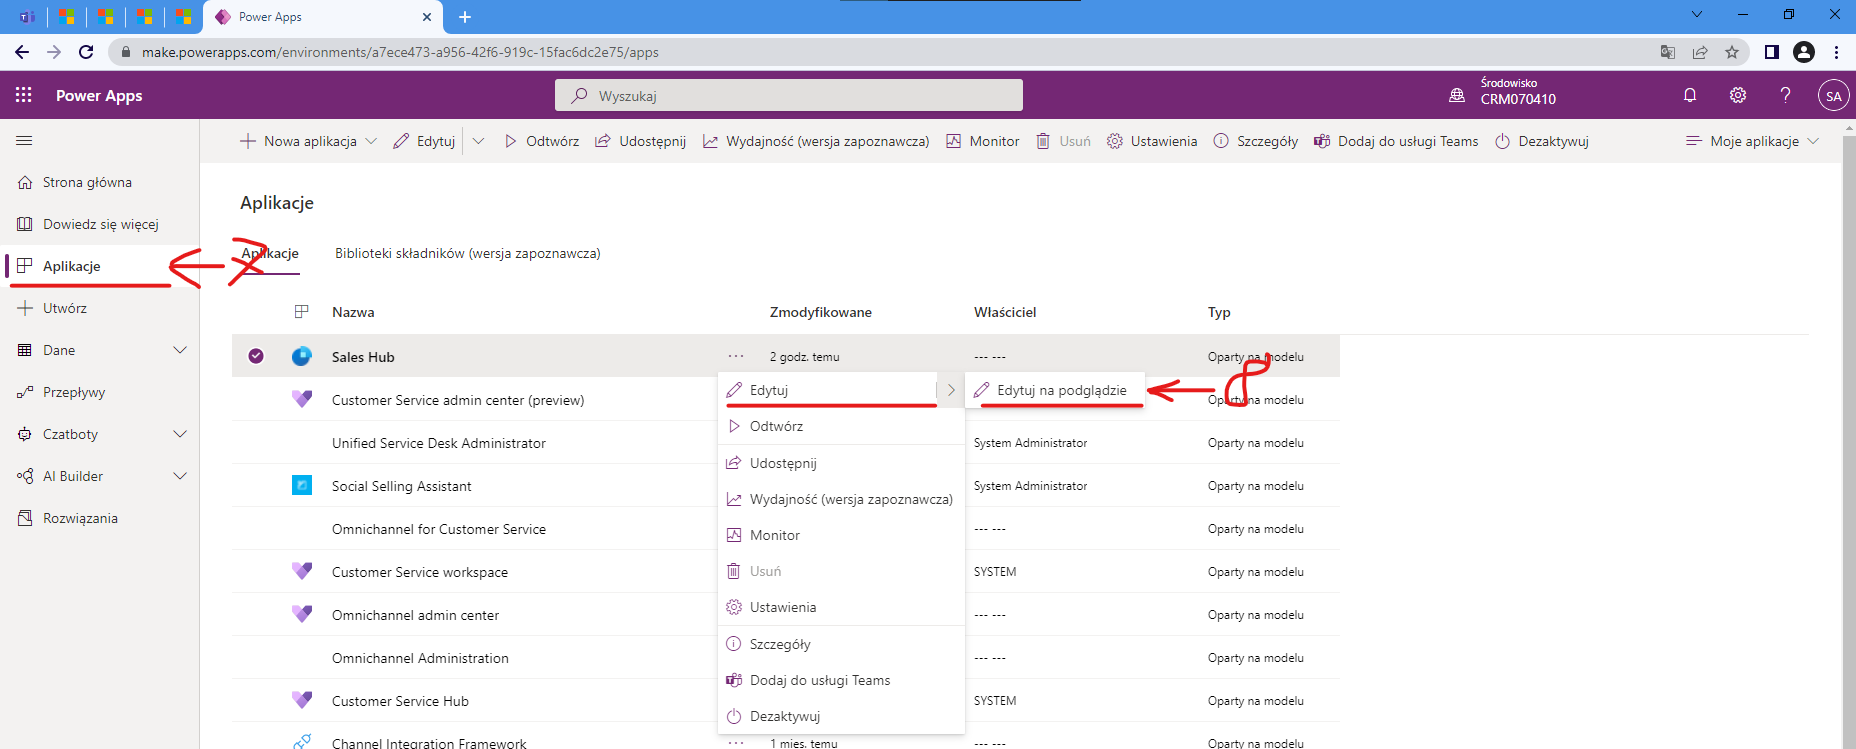Choose Edytuj na podglądzie submenu item
1856x749 pixels.
coord(1054,390)
